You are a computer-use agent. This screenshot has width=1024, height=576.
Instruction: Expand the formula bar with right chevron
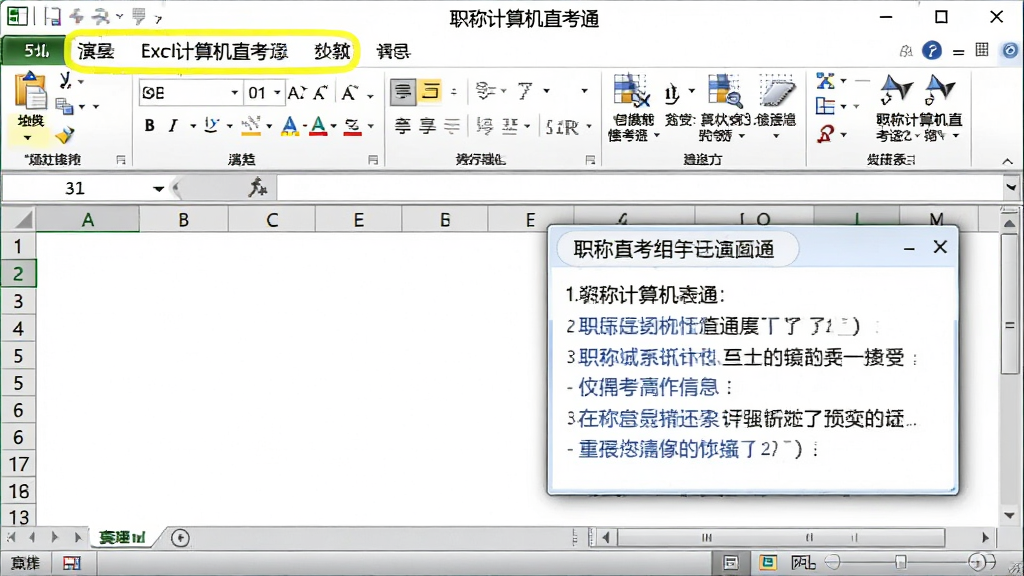pyautogui.click(x=1012, y=187)
